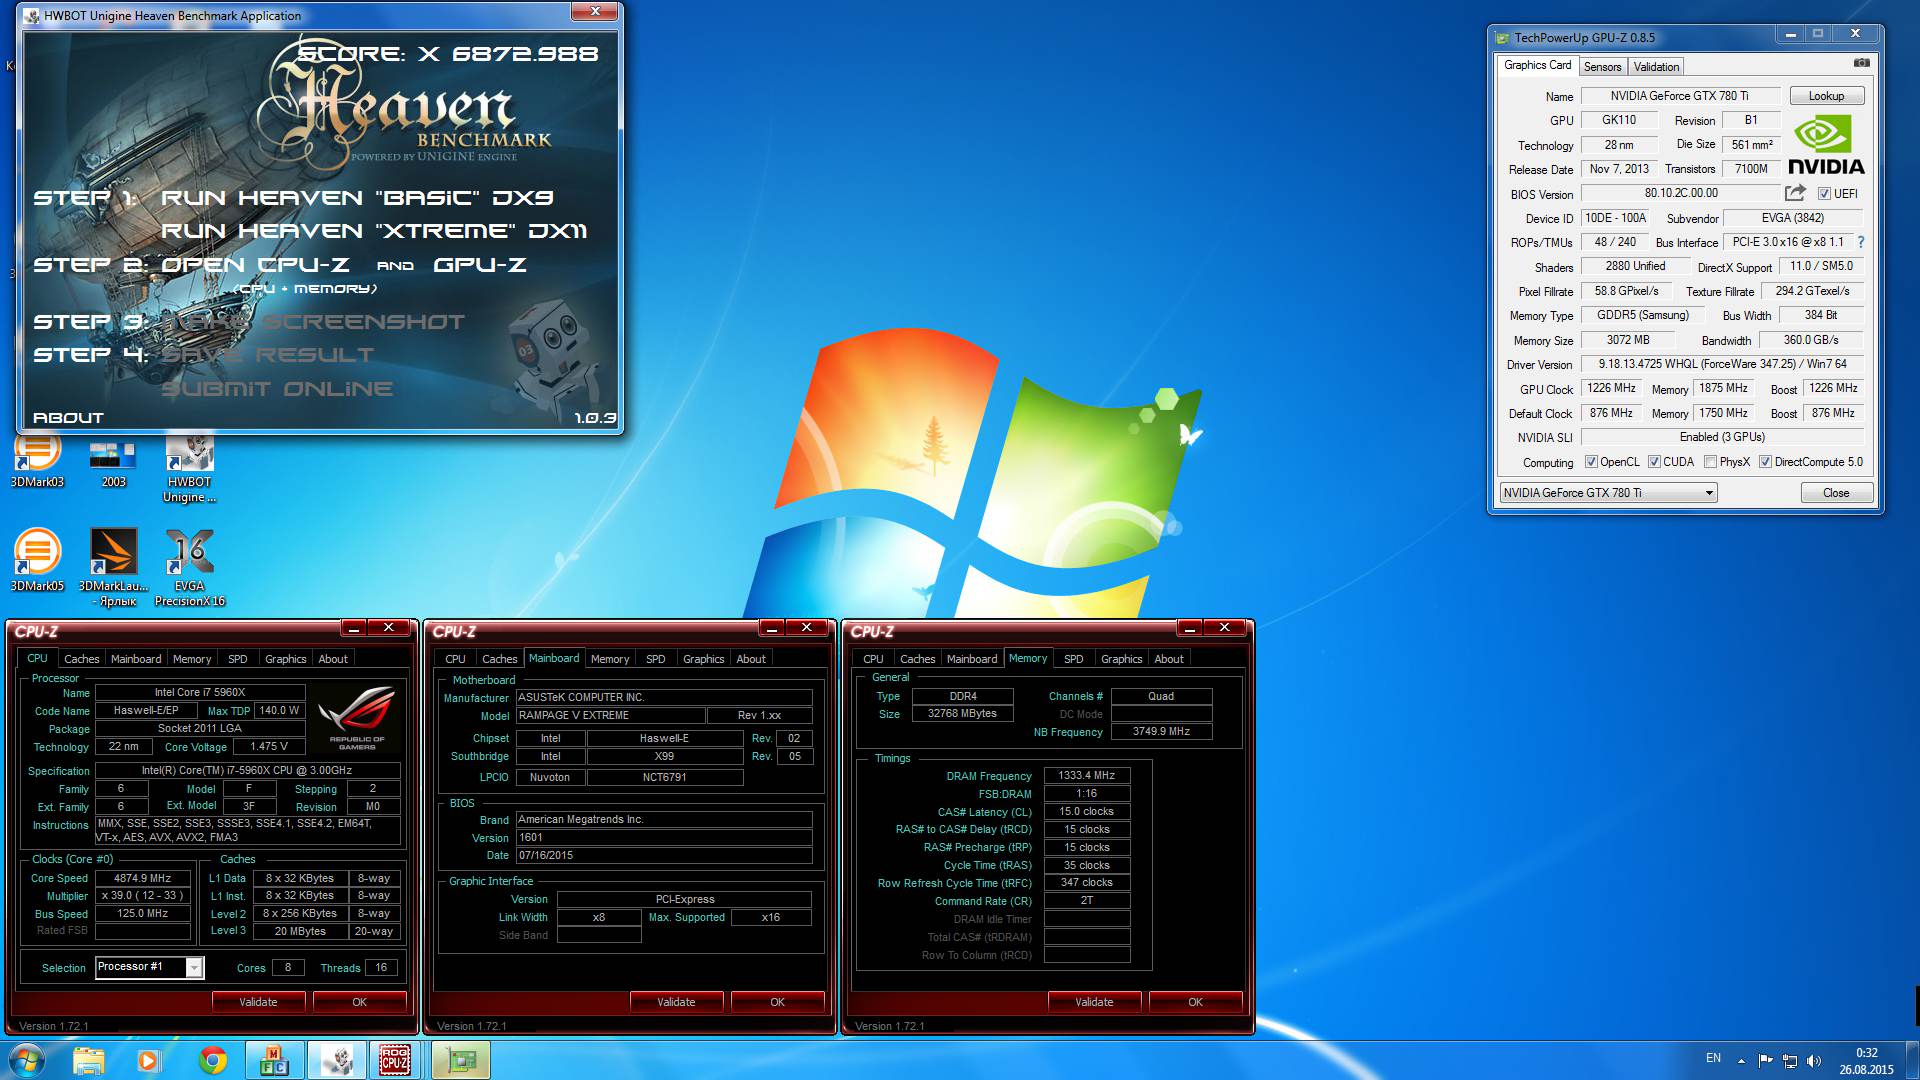
Task: Click the MFC blocks taskbar icon
Action: 274,1060
